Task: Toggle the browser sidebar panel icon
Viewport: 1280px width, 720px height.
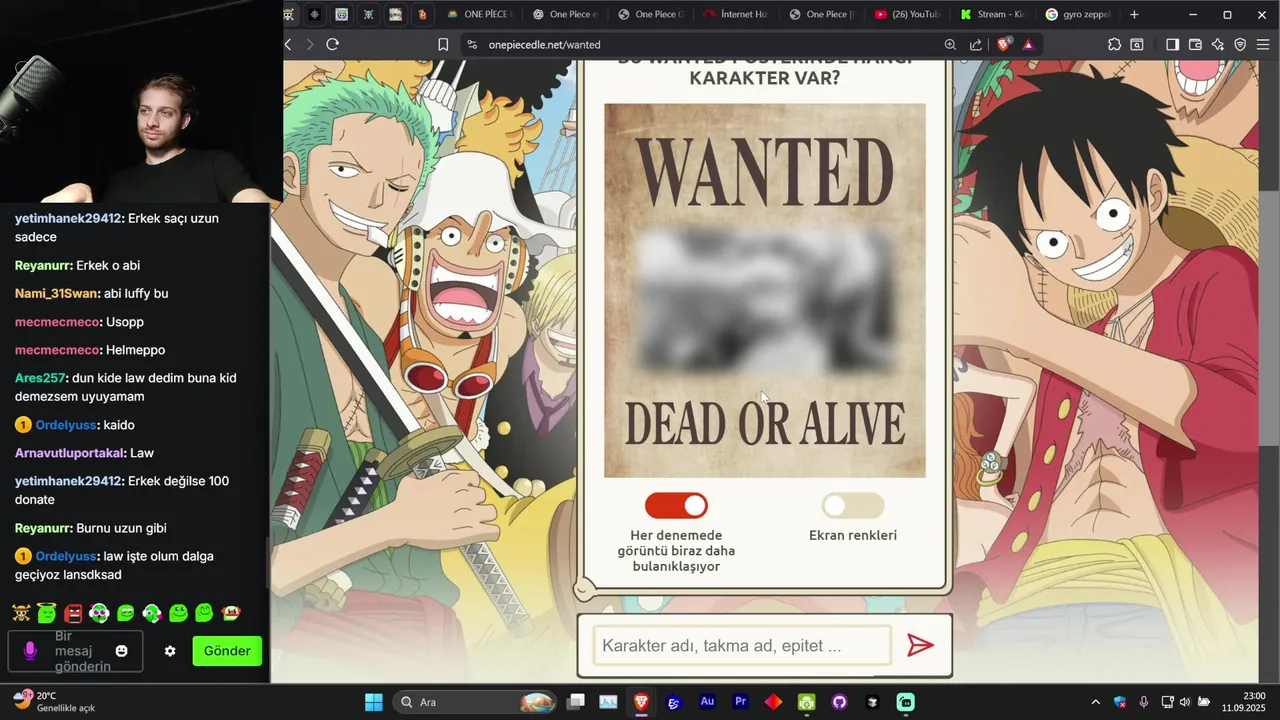Action: pos(1173,44)
